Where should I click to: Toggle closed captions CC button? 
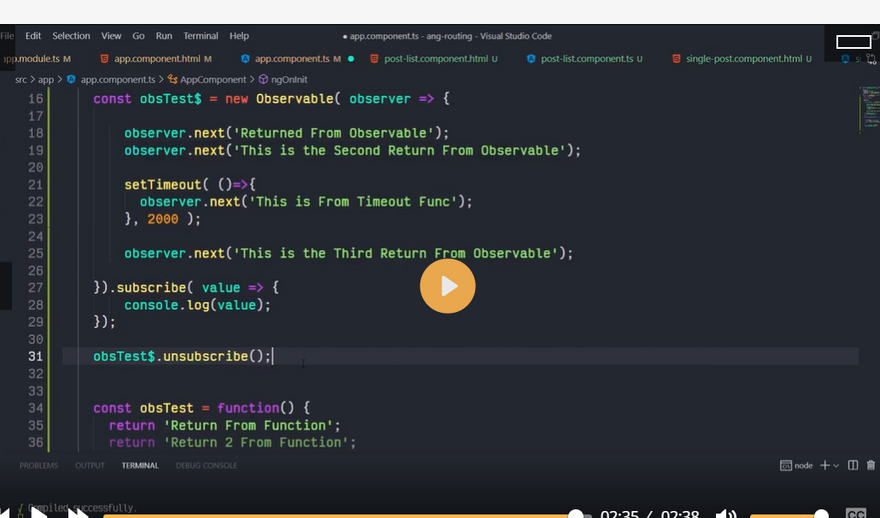(x=856, y=513)
